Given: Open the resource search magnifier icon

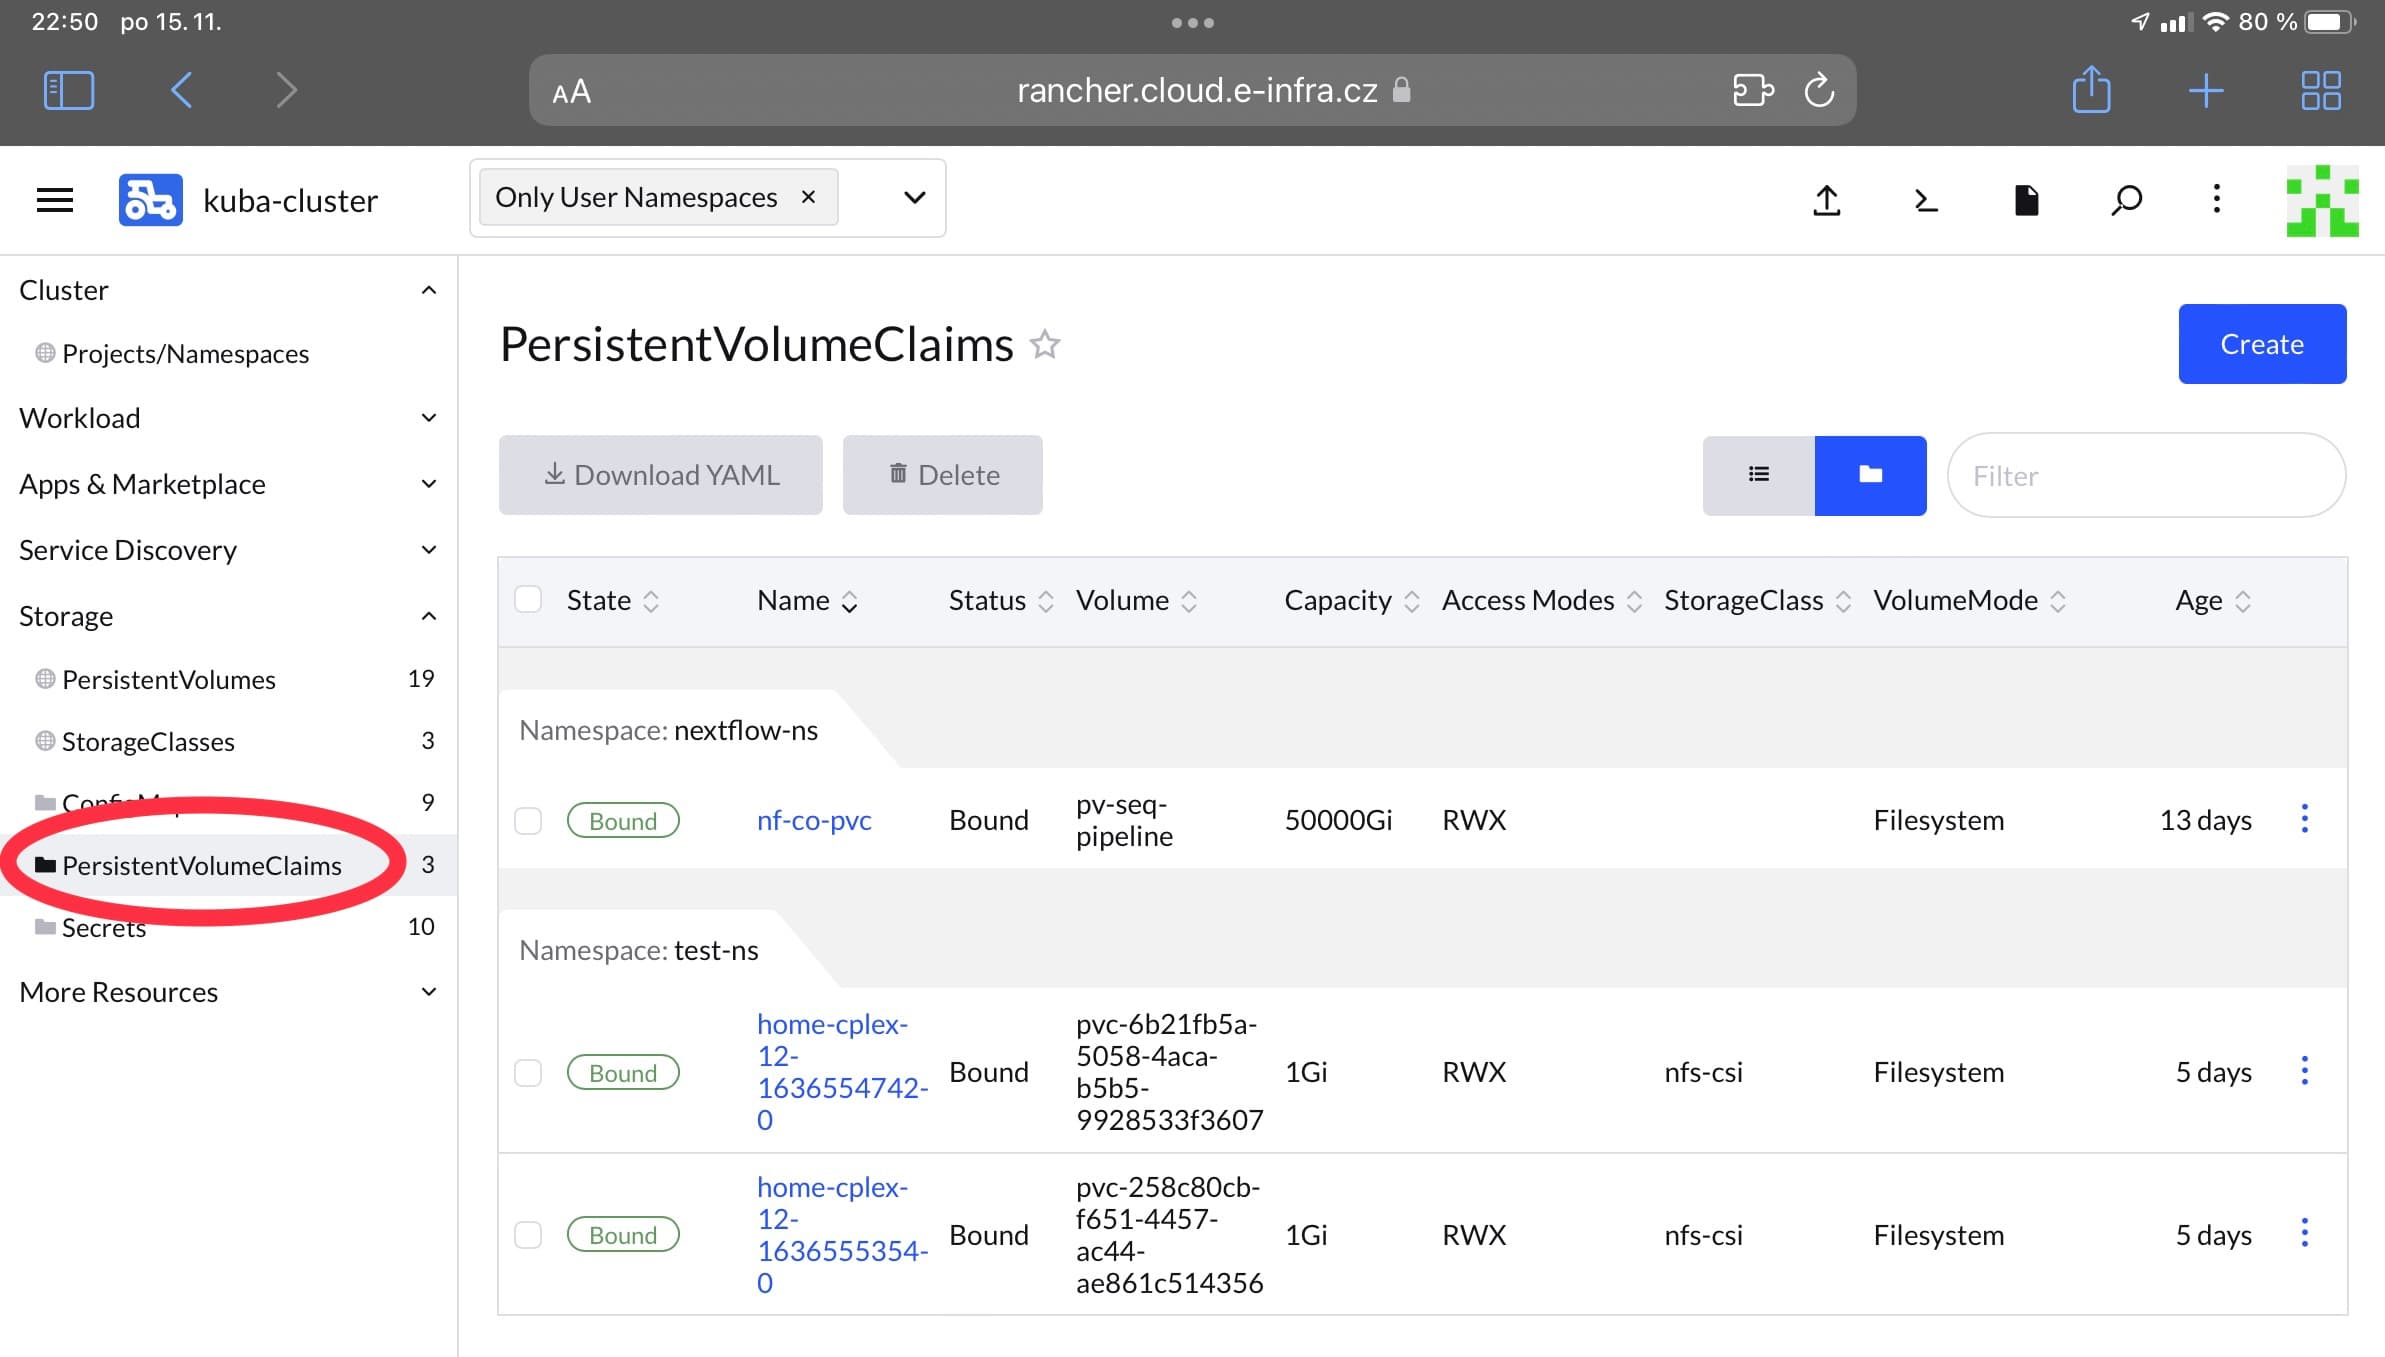Looking at the screenshot, I should [x=2126, y=200].
